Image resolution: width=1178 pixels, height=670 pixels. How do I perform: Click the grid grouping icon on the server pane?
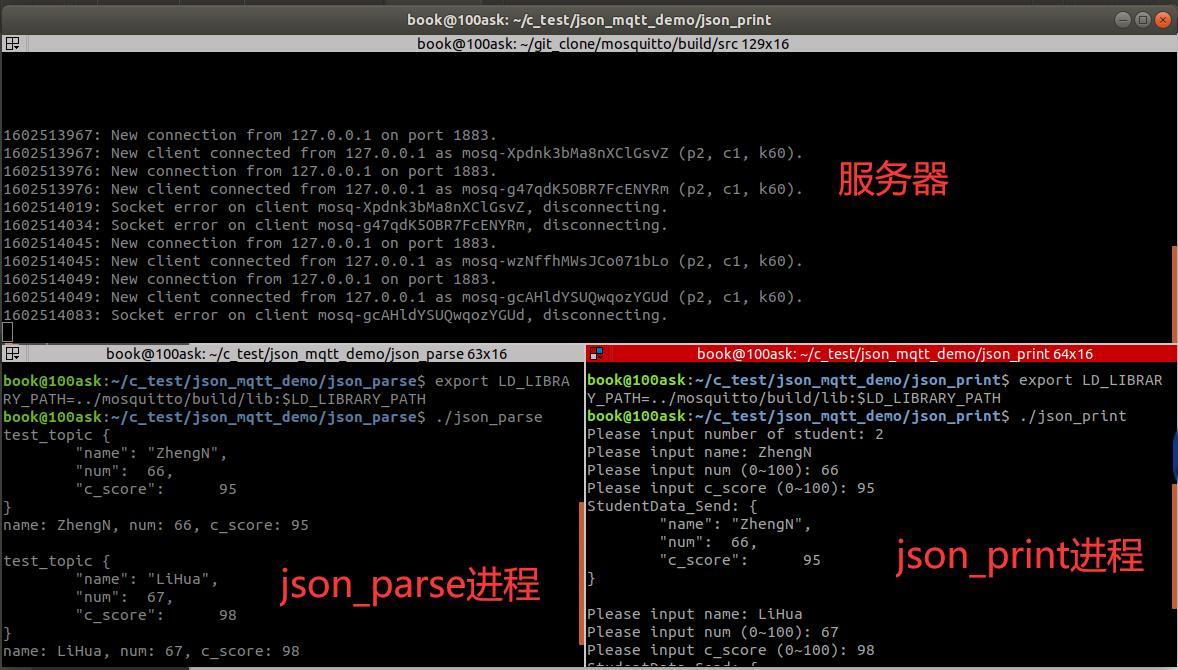(x=13, y=43)
